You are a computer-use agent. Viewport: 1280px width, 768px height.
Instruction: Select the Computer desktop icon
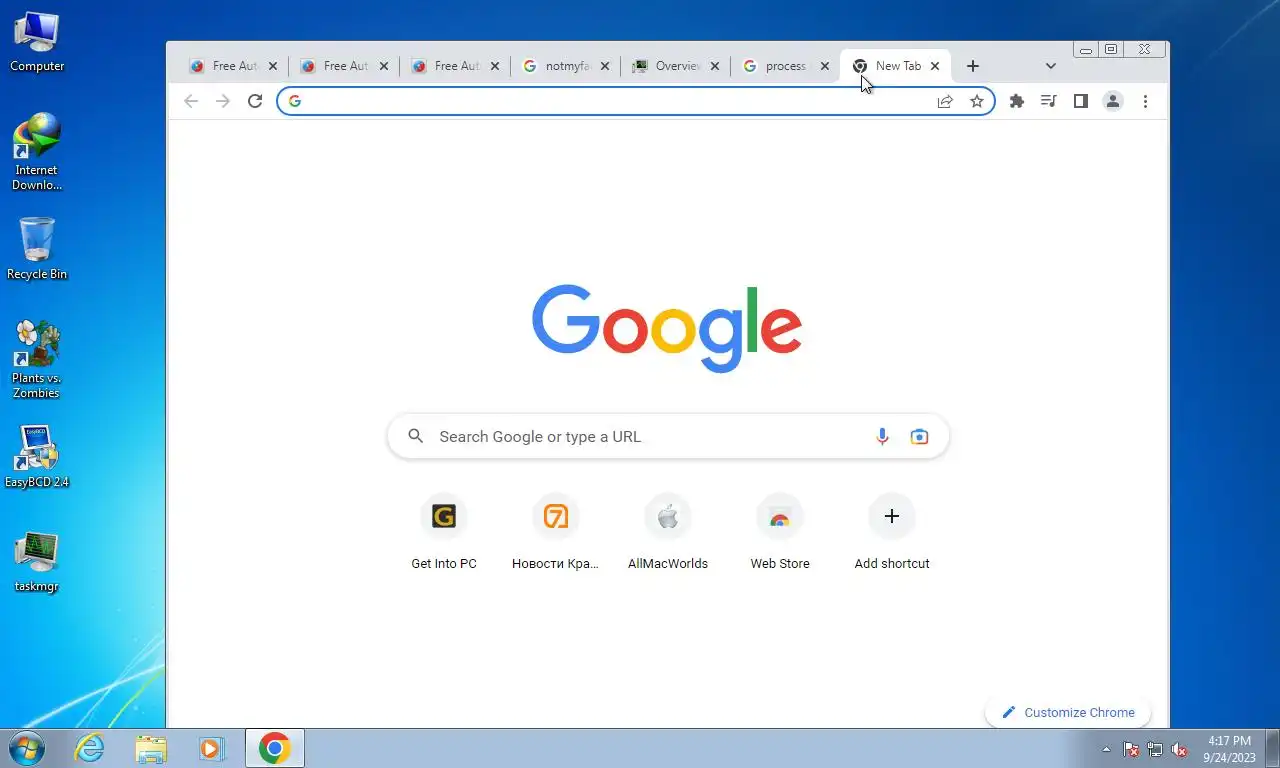click(37, 42)
